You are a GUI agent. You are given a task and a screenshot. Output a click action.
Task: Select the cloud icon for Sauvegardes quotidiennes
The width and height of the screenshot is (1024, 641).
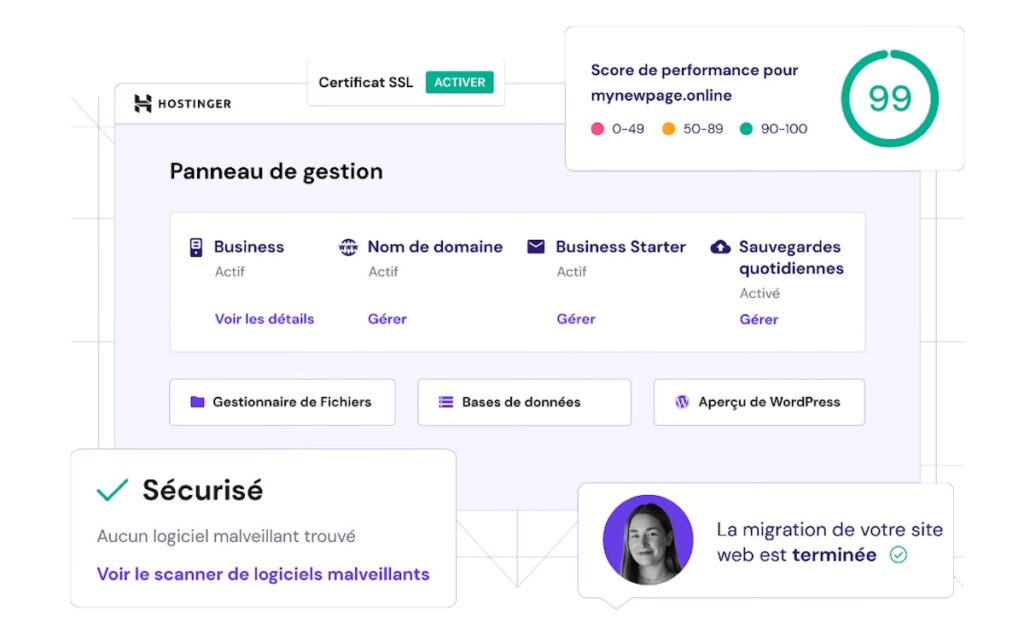click(x=721, y=247)
